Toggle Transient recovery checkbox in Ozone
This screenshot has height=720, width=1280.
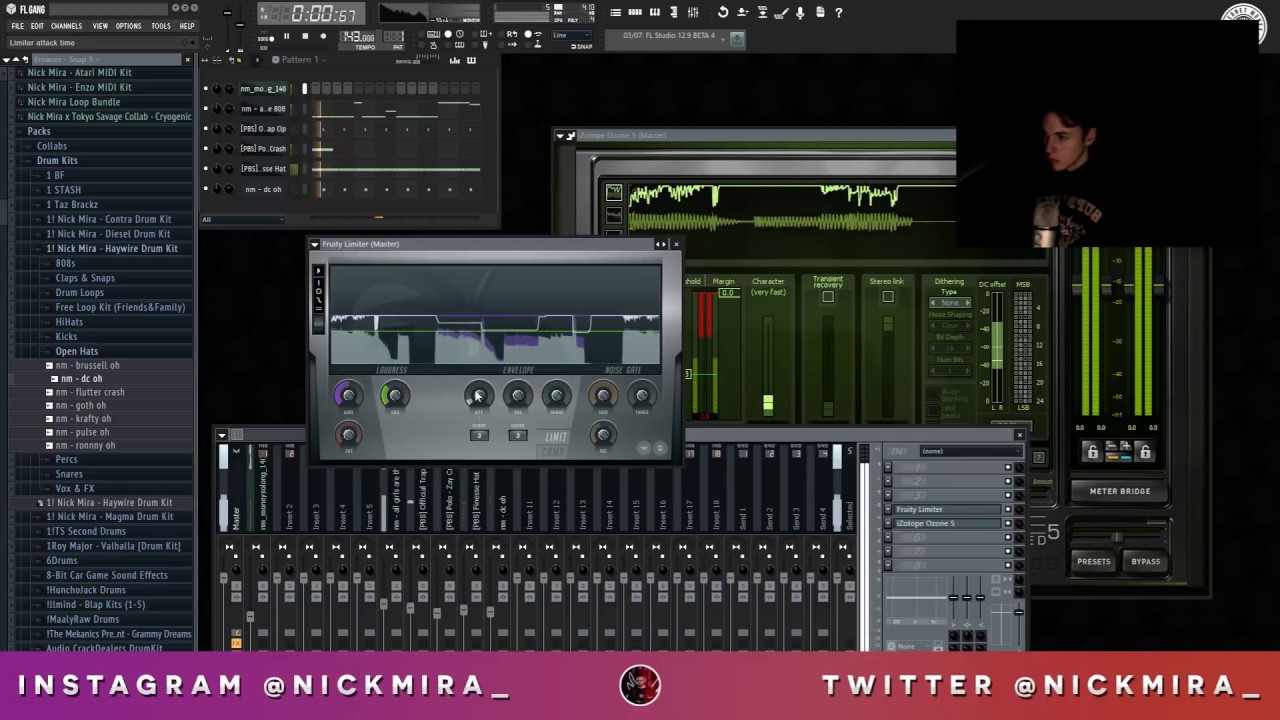(828, 297)
